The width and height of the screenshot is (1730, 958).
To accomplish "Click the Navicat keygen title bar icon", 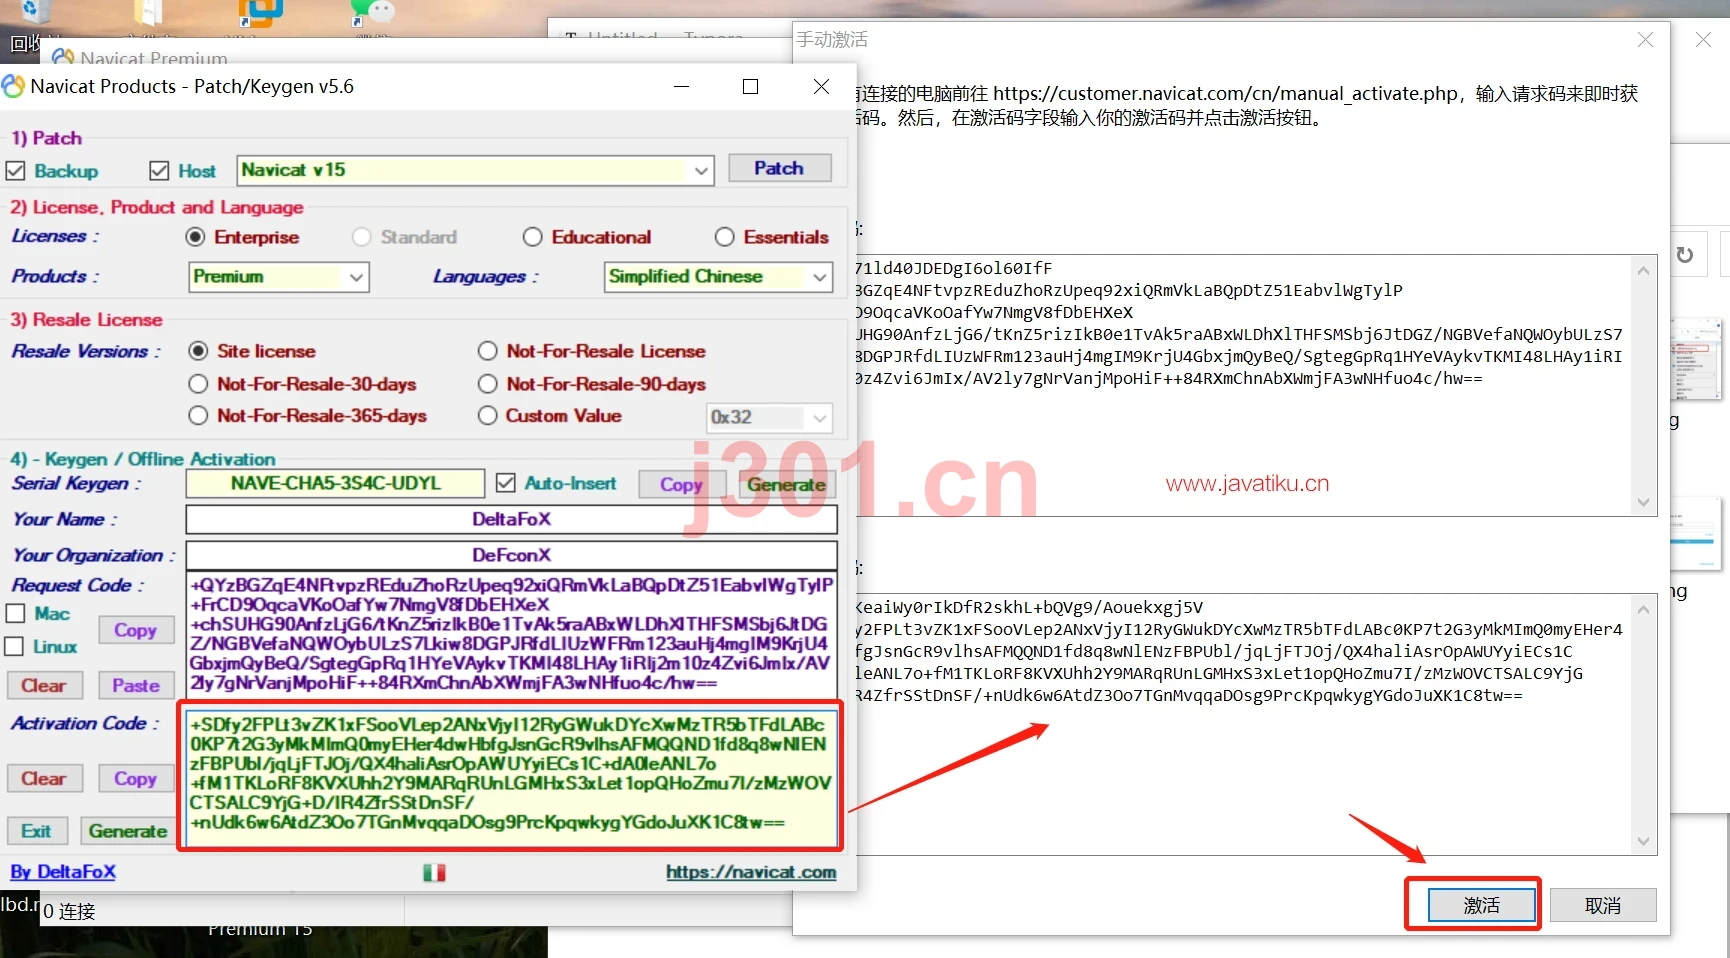I will [13, 86].
